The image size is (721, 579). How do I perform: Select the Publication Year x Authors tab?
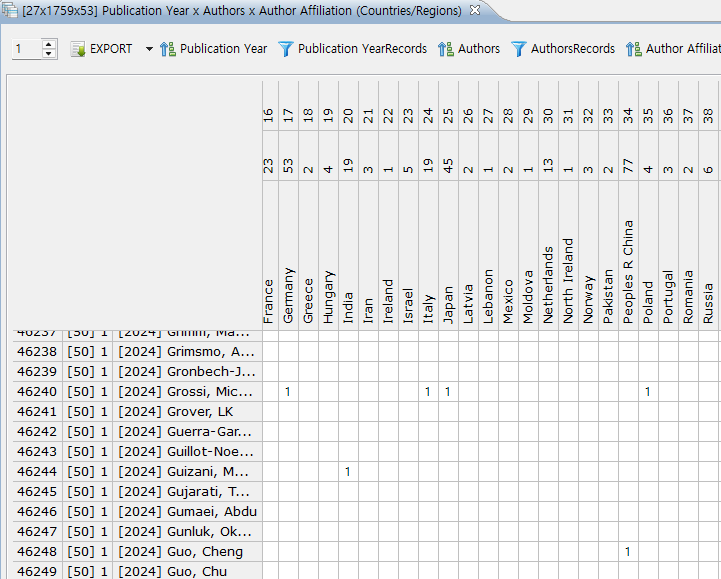point(240,11)
